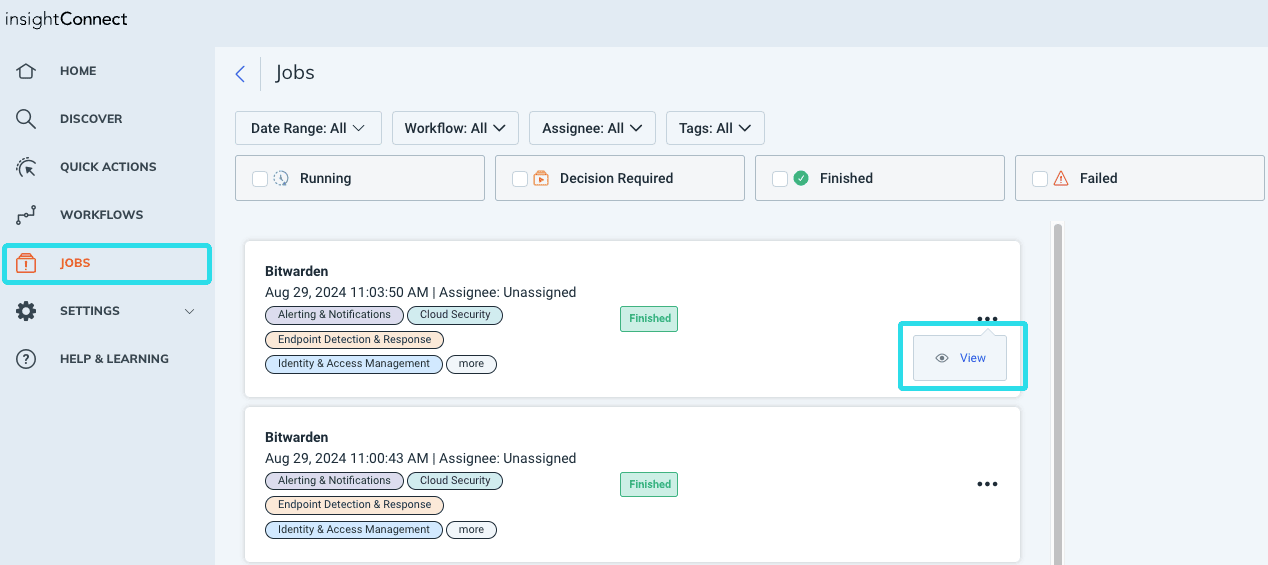
Task: Click Identity & Access Management tag on 11:00:43 job
Action: [x=353, y=530]
